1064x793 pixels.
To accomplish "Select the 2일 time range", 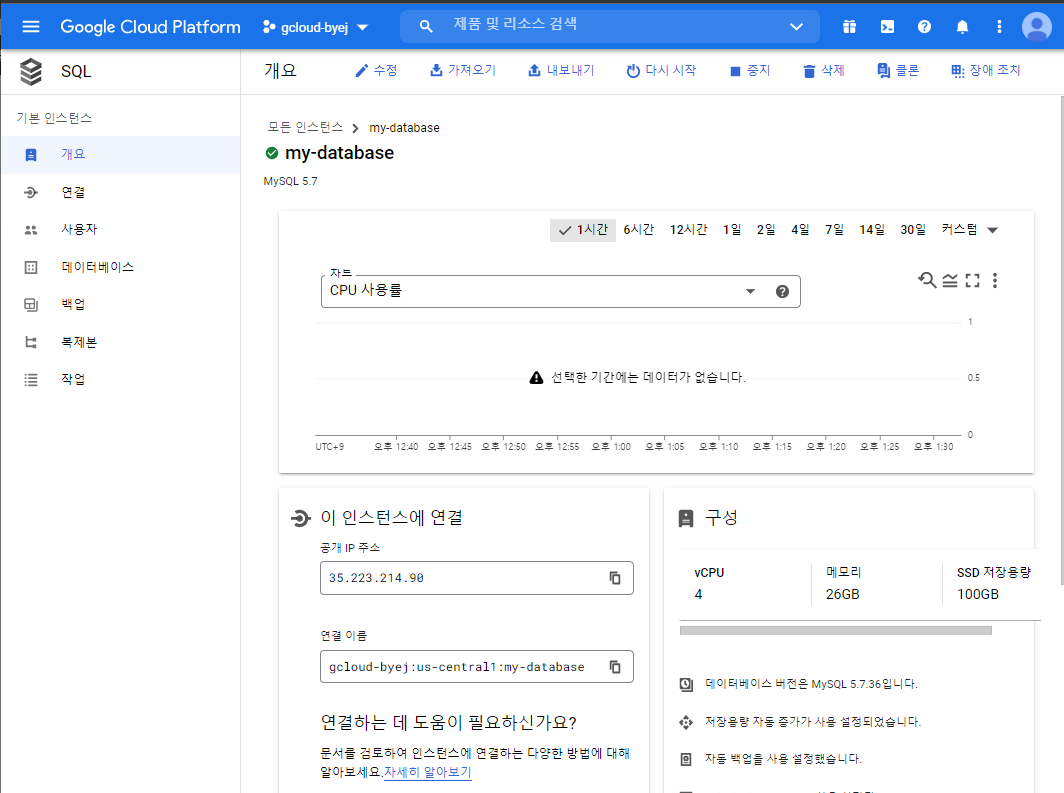I will point(765,230).
